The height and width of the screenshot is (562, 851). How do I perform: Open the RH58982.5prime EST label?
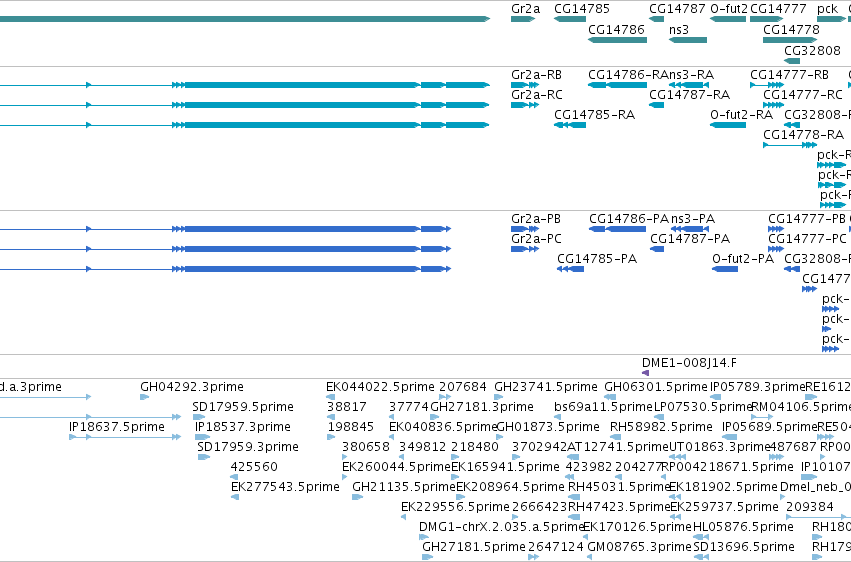pos(661,427)
